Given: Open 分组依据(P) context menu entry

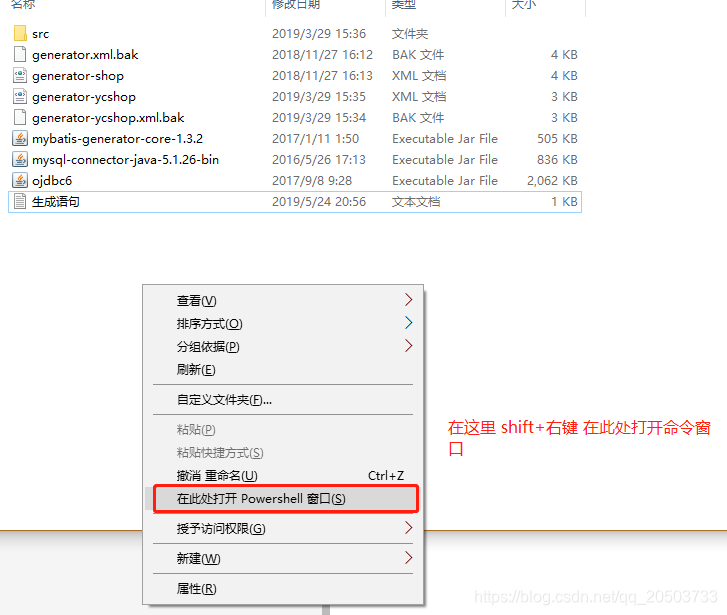Looking at the screenshot, I should [x=283, y=346].
